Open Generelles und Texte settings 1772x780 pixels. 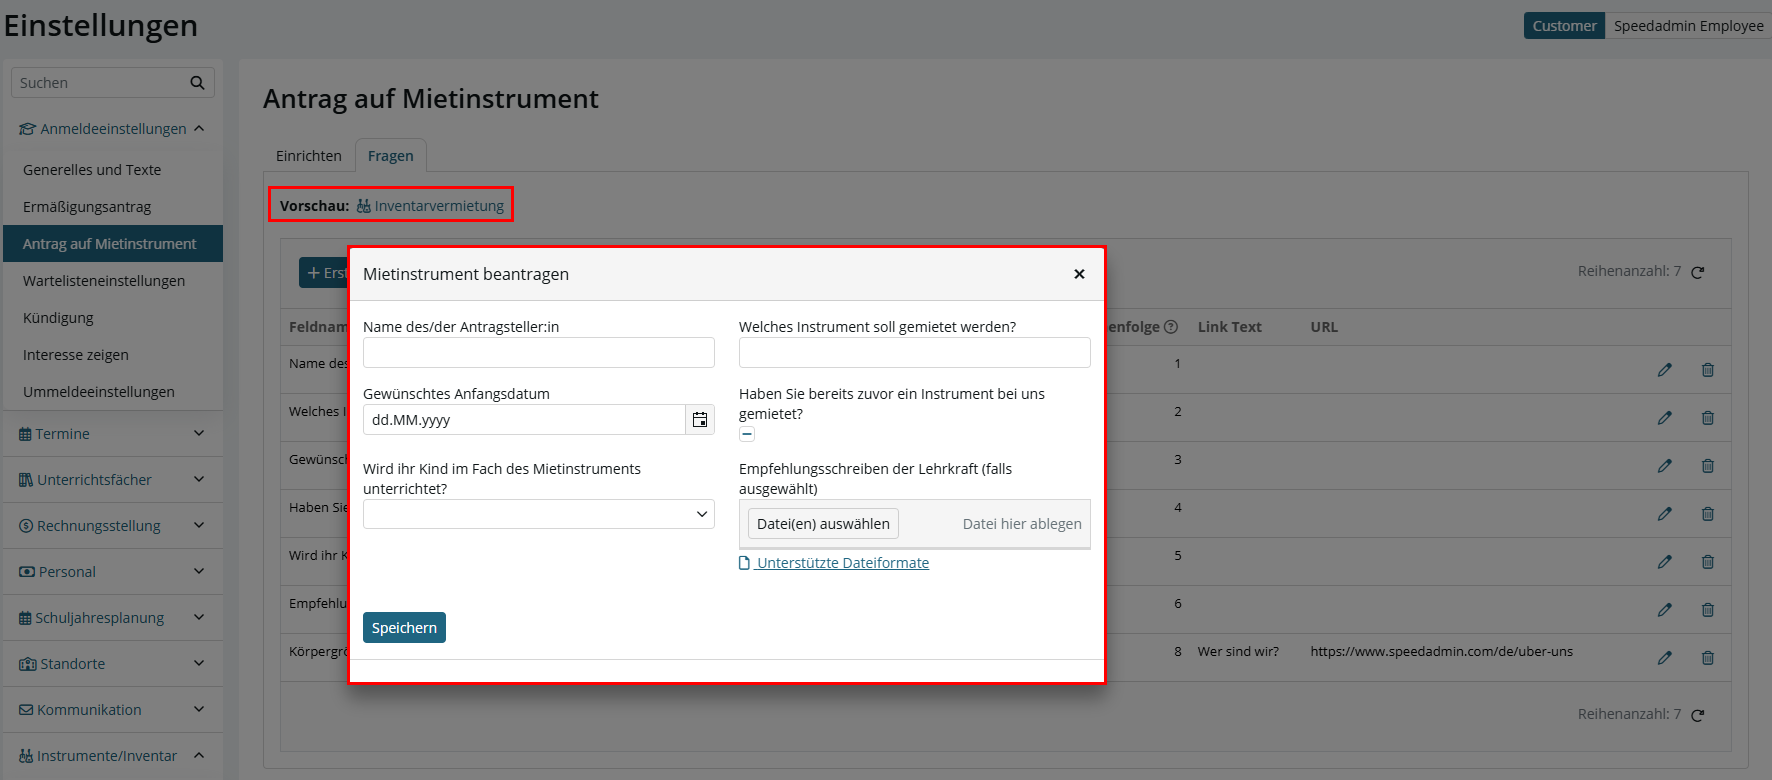pos(113,170)
